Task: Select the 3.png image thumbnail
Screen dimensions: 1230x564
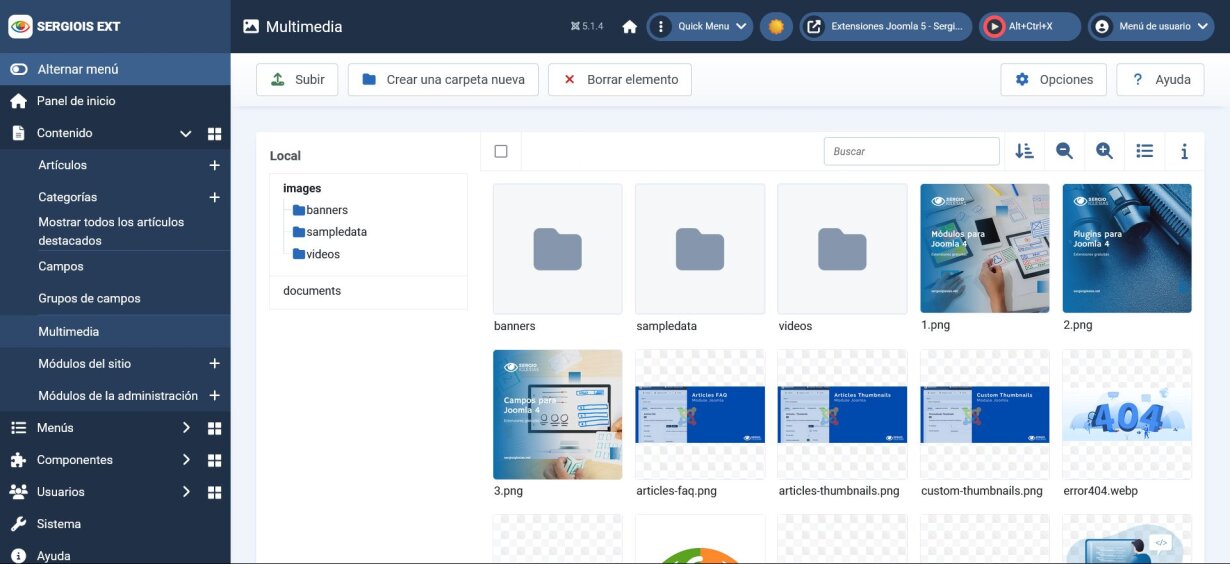Action: coord(558,414)
